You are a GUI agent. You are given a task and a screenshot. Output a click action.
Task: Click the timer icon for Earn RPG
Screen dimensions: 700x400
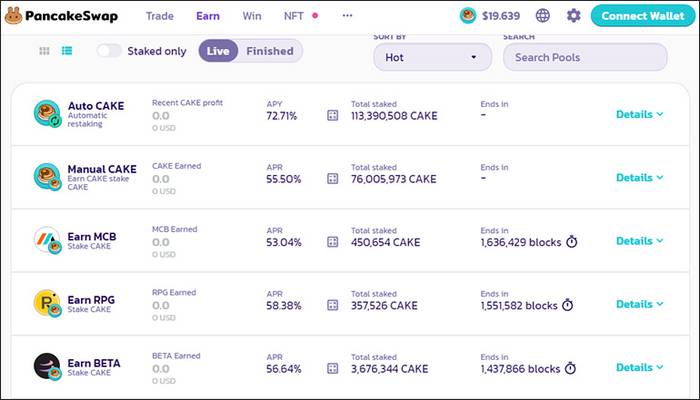(x=567, y=305)
